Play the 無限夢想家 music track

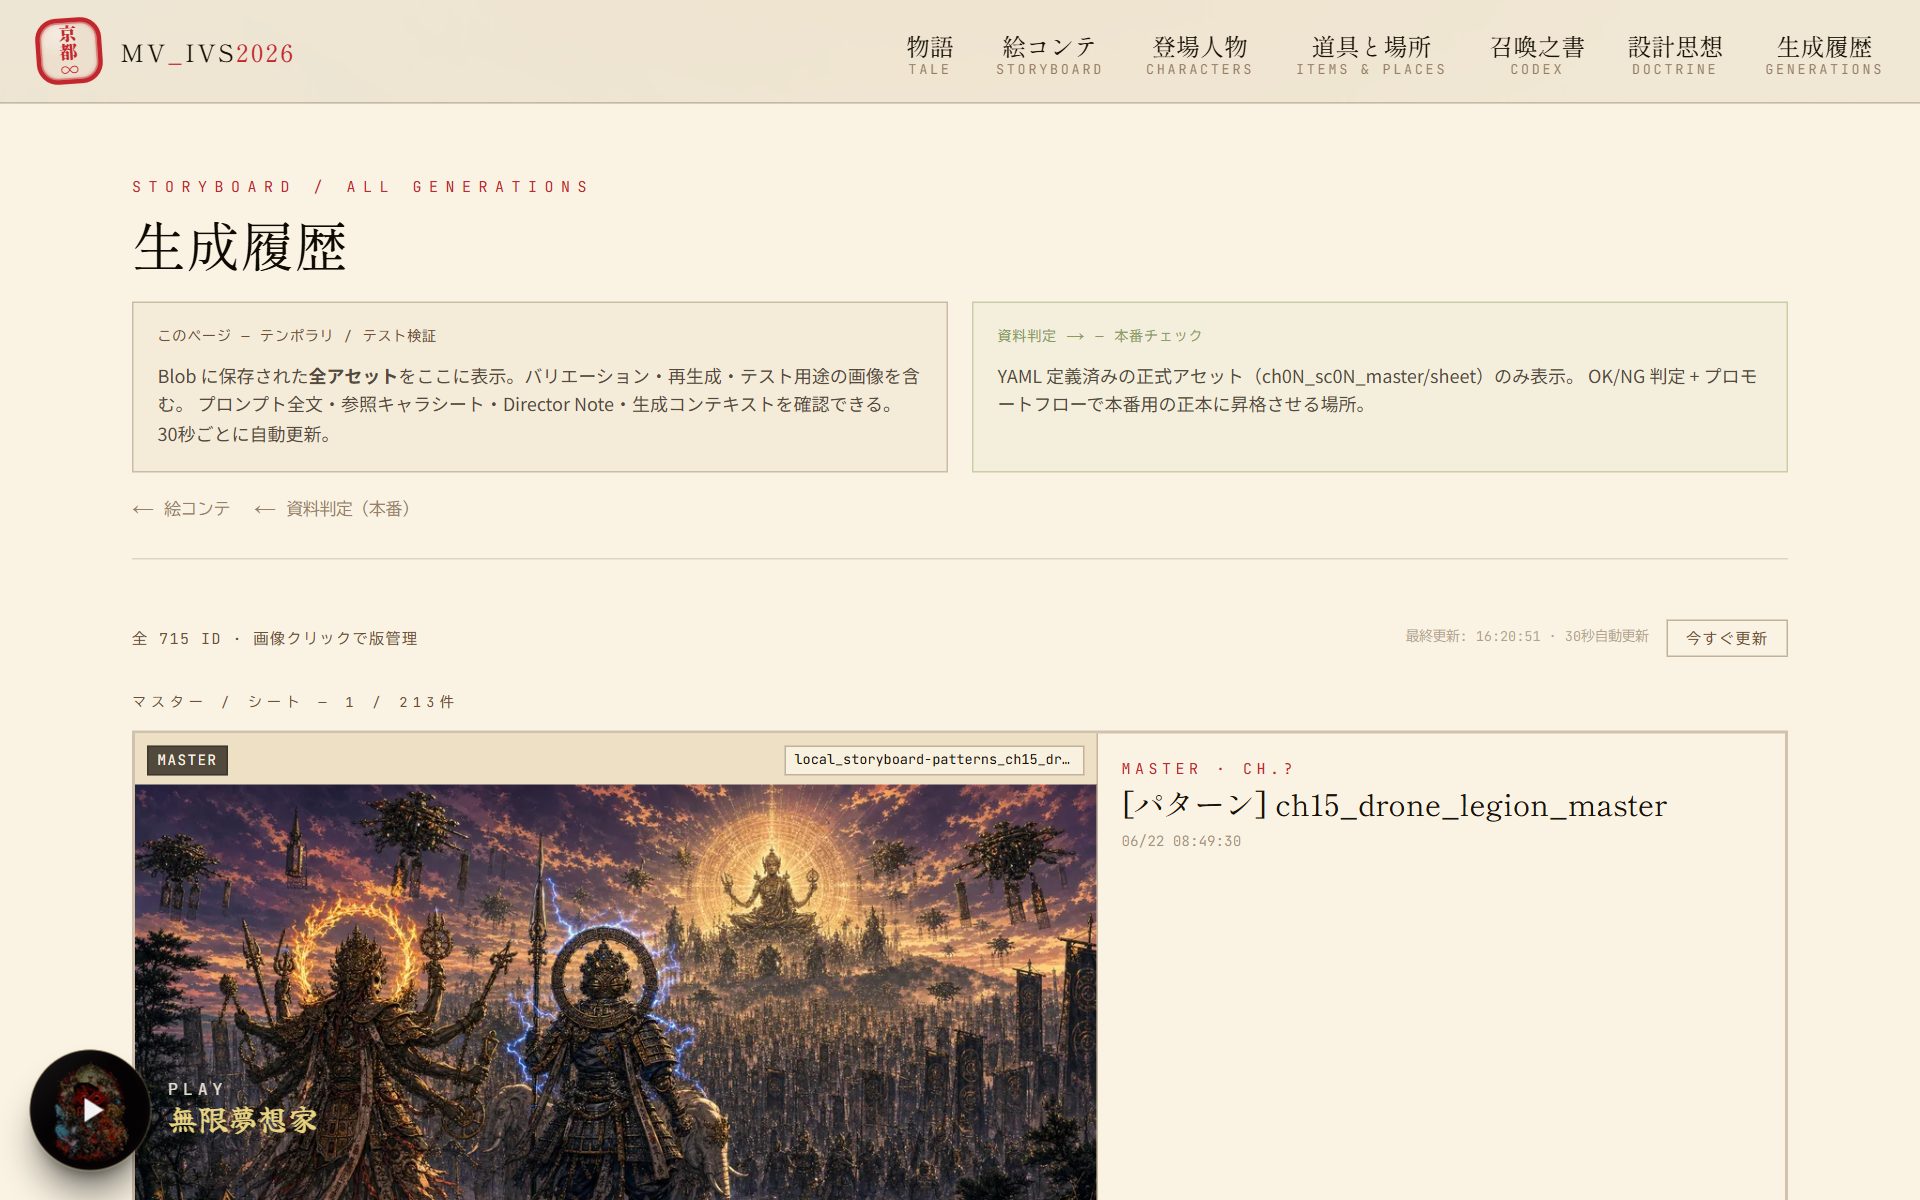coord(90,1109)
